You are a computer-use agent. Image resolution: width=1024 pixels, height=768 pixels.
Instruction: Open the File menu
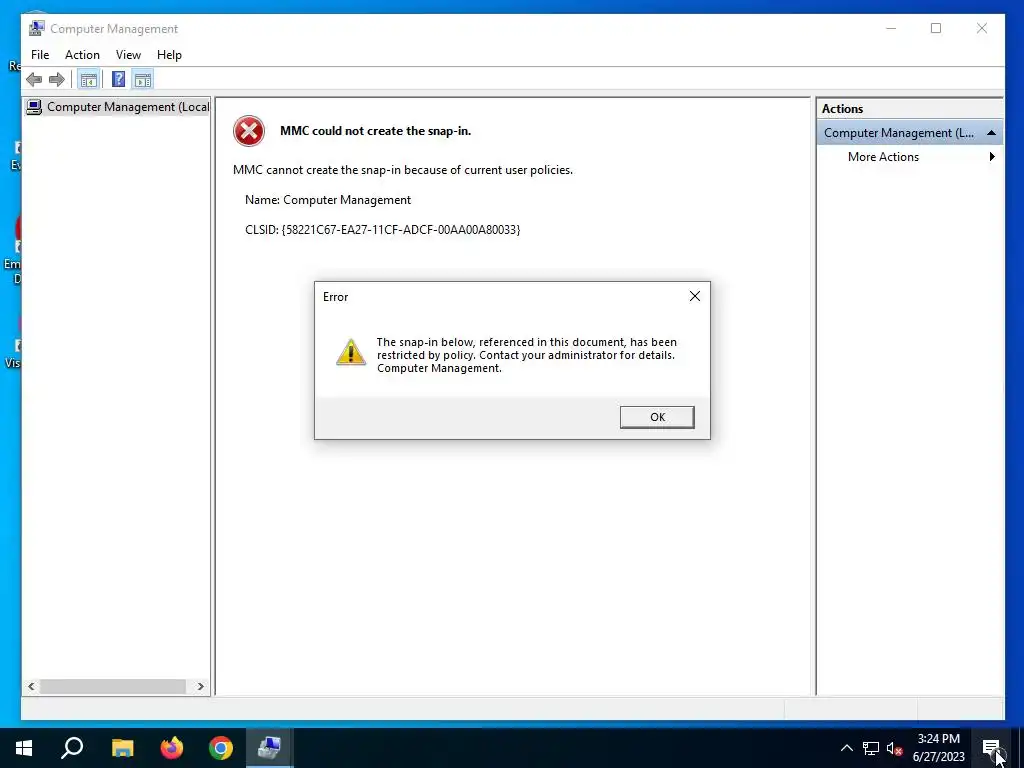40,55
